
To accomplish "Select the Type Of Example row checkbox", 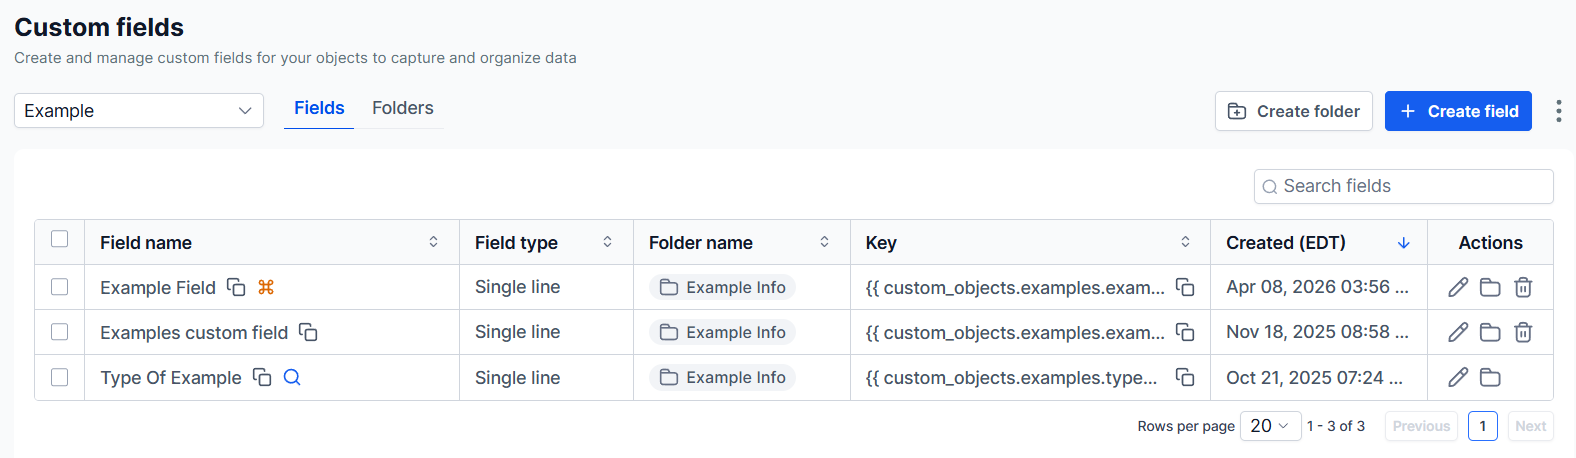I will pyautogui.click(x=60, y=377).
